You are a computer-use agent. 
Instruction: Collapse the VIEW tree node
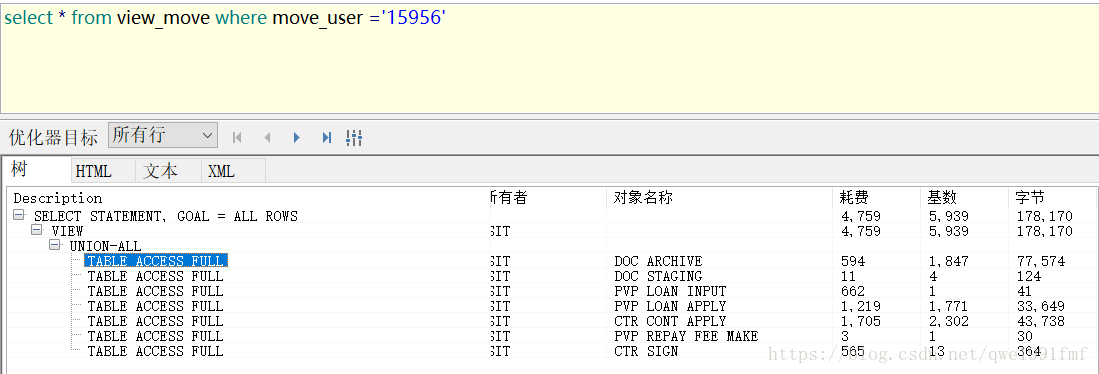click(36, 230)
